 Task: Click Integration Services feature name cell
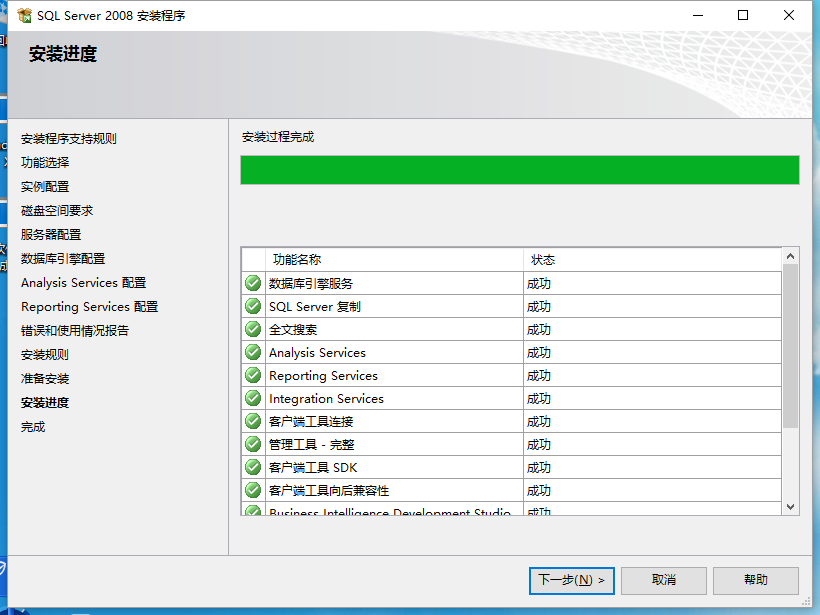point(394,398)
